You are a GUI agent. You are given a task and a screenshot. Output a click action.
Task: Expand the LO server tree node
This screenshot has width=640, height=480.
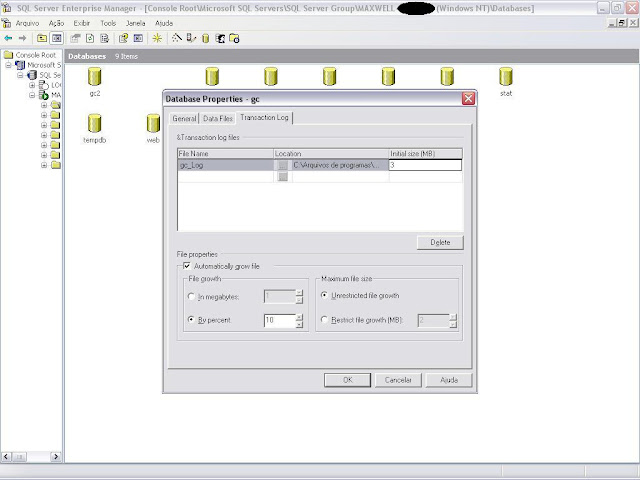coord(32,85)
